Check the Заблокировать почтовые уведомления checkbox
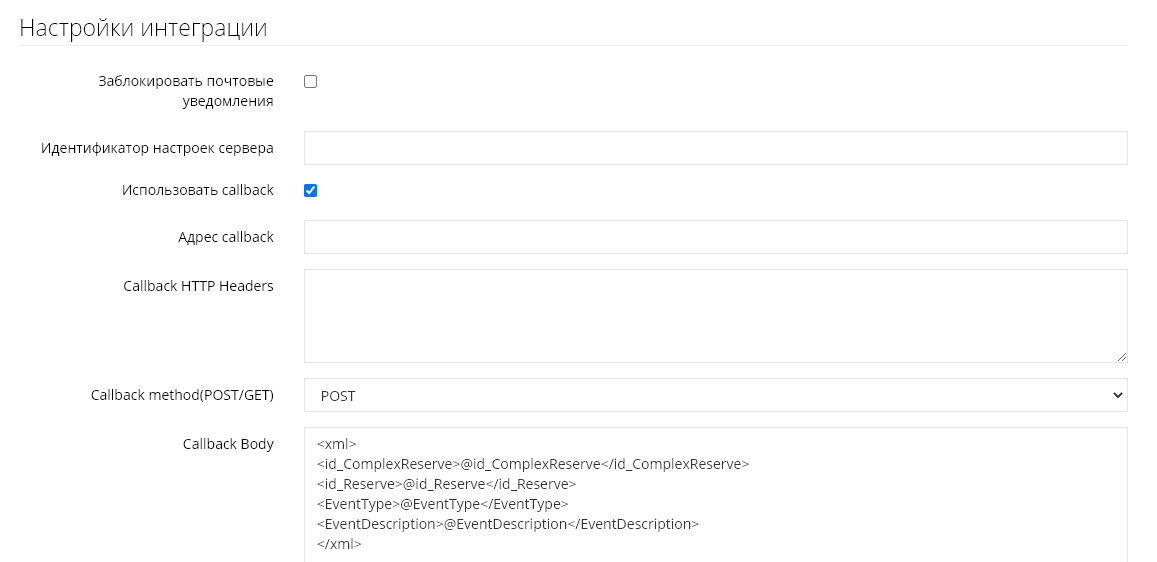 [x=310, y=82]
